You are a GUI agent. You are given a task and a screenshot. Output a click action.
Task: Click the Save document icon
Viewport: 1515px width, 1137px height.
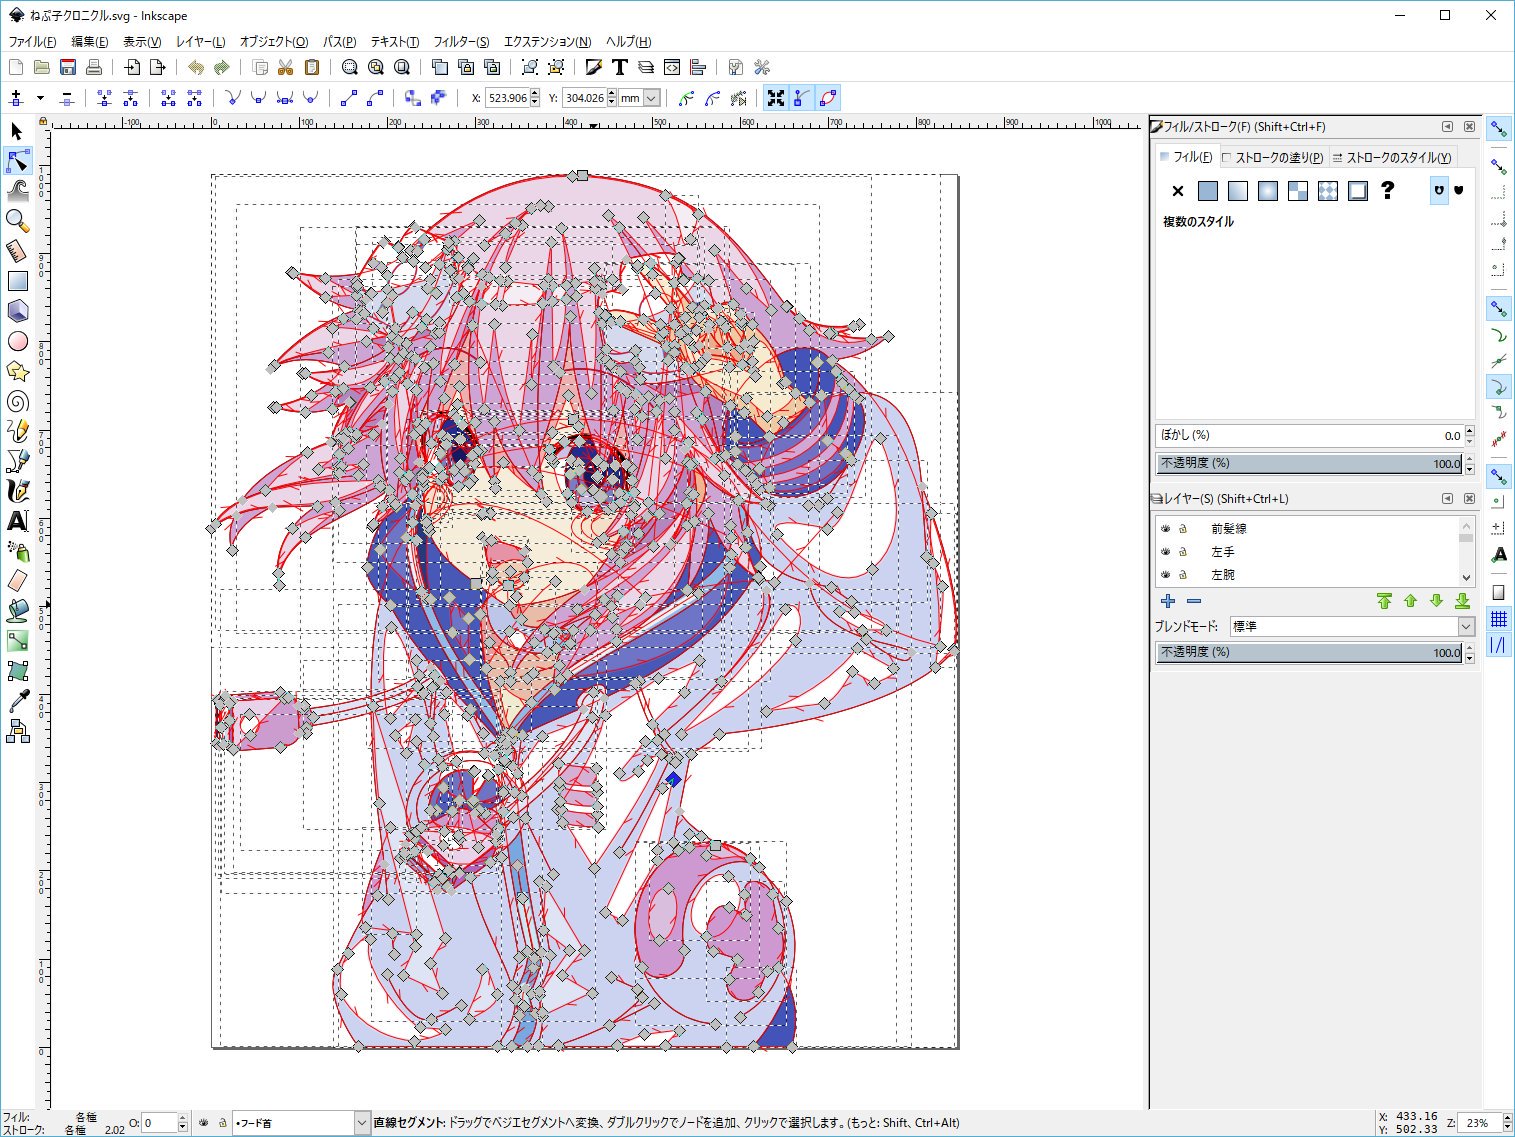click(68, 67)
